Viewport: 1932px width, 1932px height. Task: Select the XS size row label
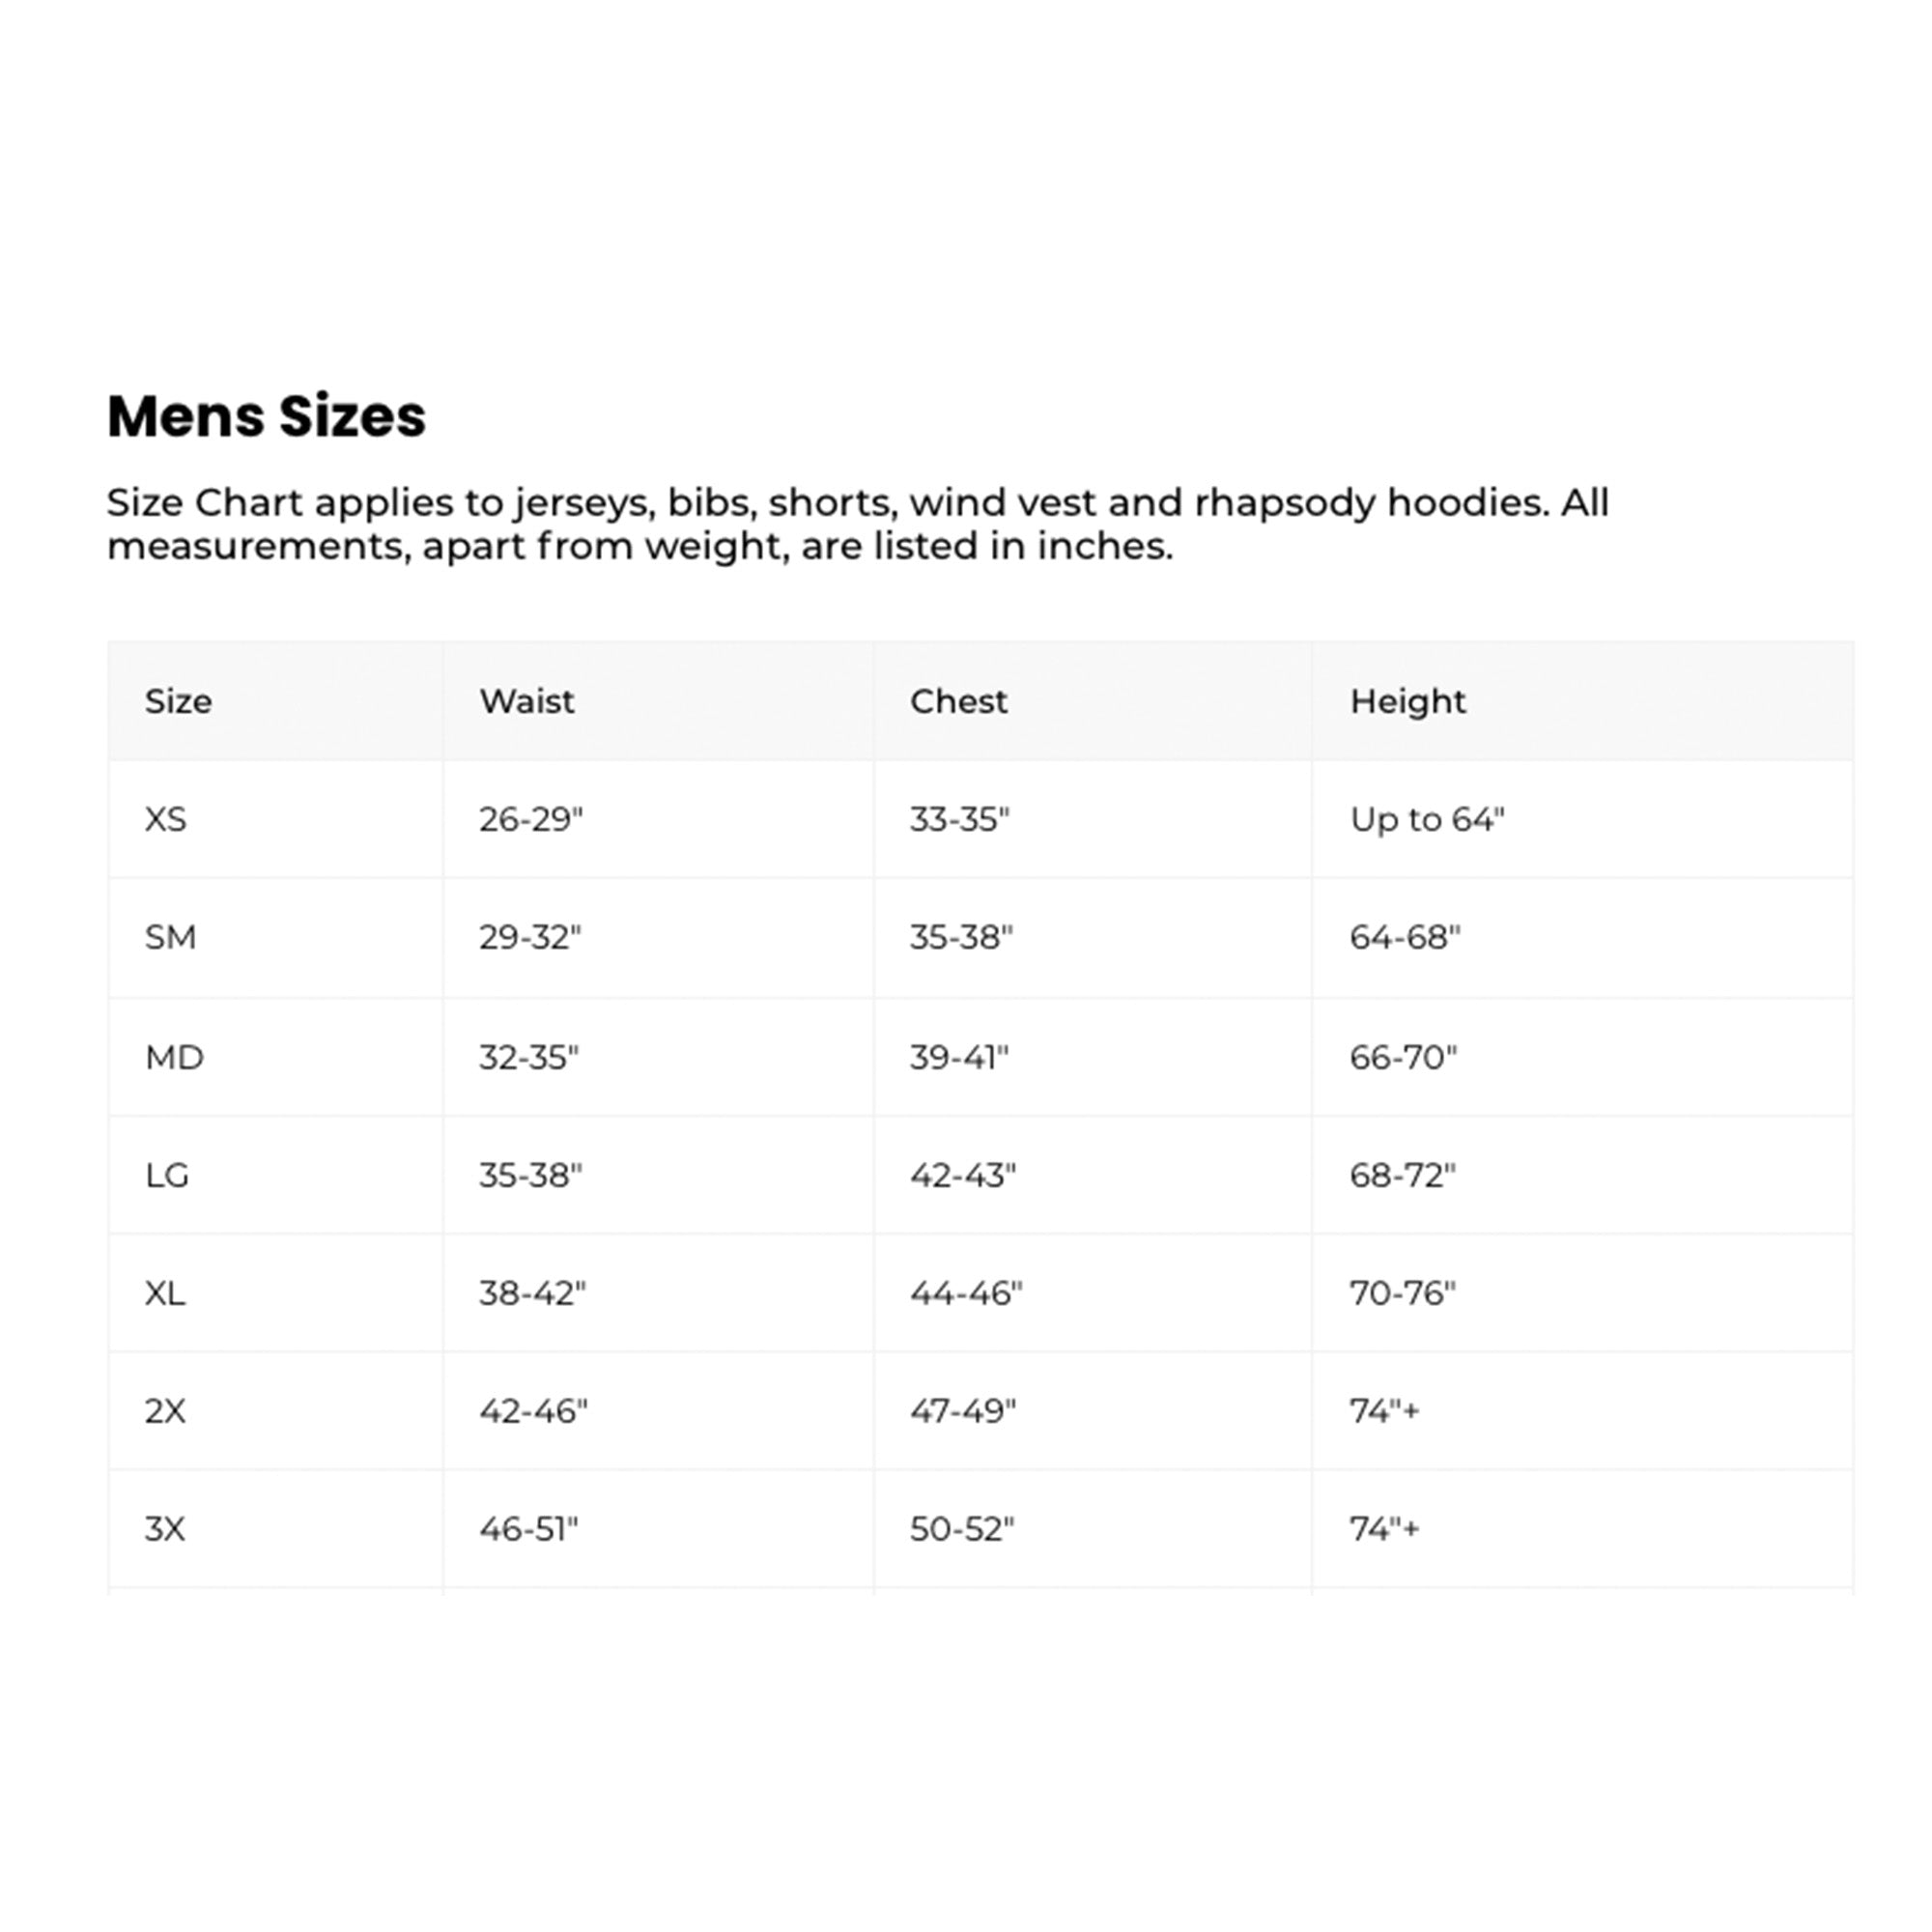(x=166, y=819)
